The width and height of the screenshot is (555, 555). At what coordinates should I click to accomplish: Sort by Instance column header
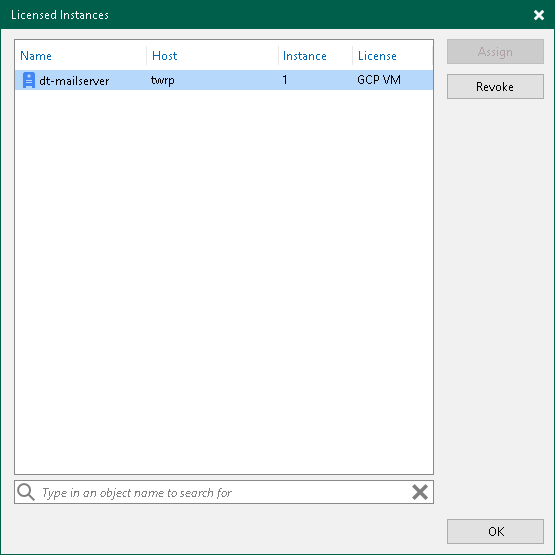pyautogui.click(x=304, y=56)
